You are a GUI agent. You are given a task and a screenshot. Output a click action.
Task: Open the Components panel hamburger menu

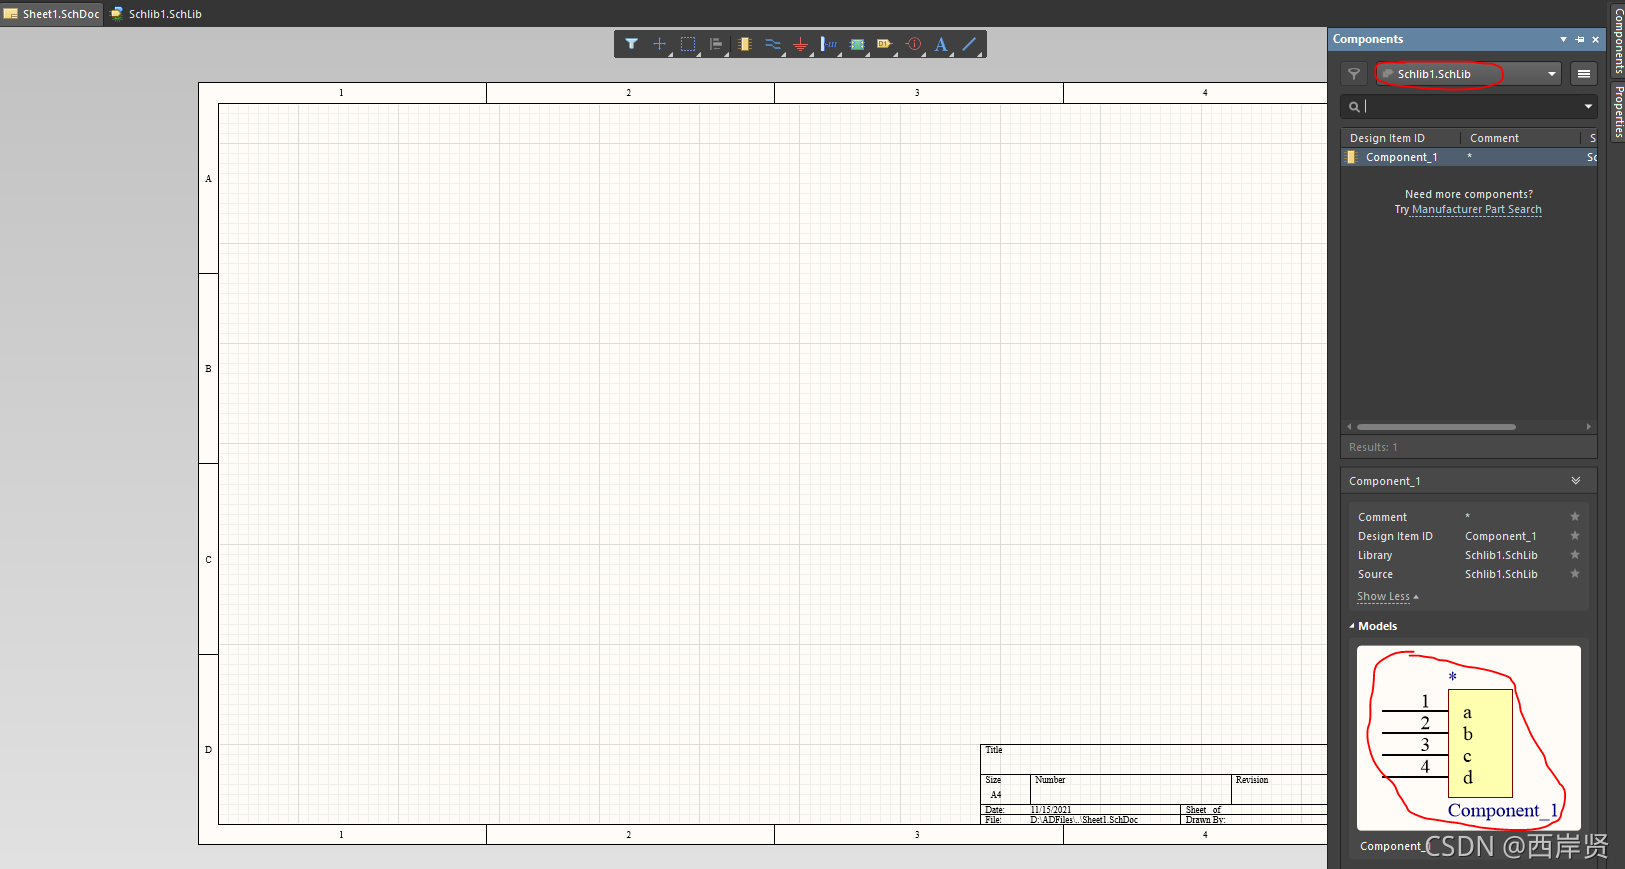(x=1584, y=74)
